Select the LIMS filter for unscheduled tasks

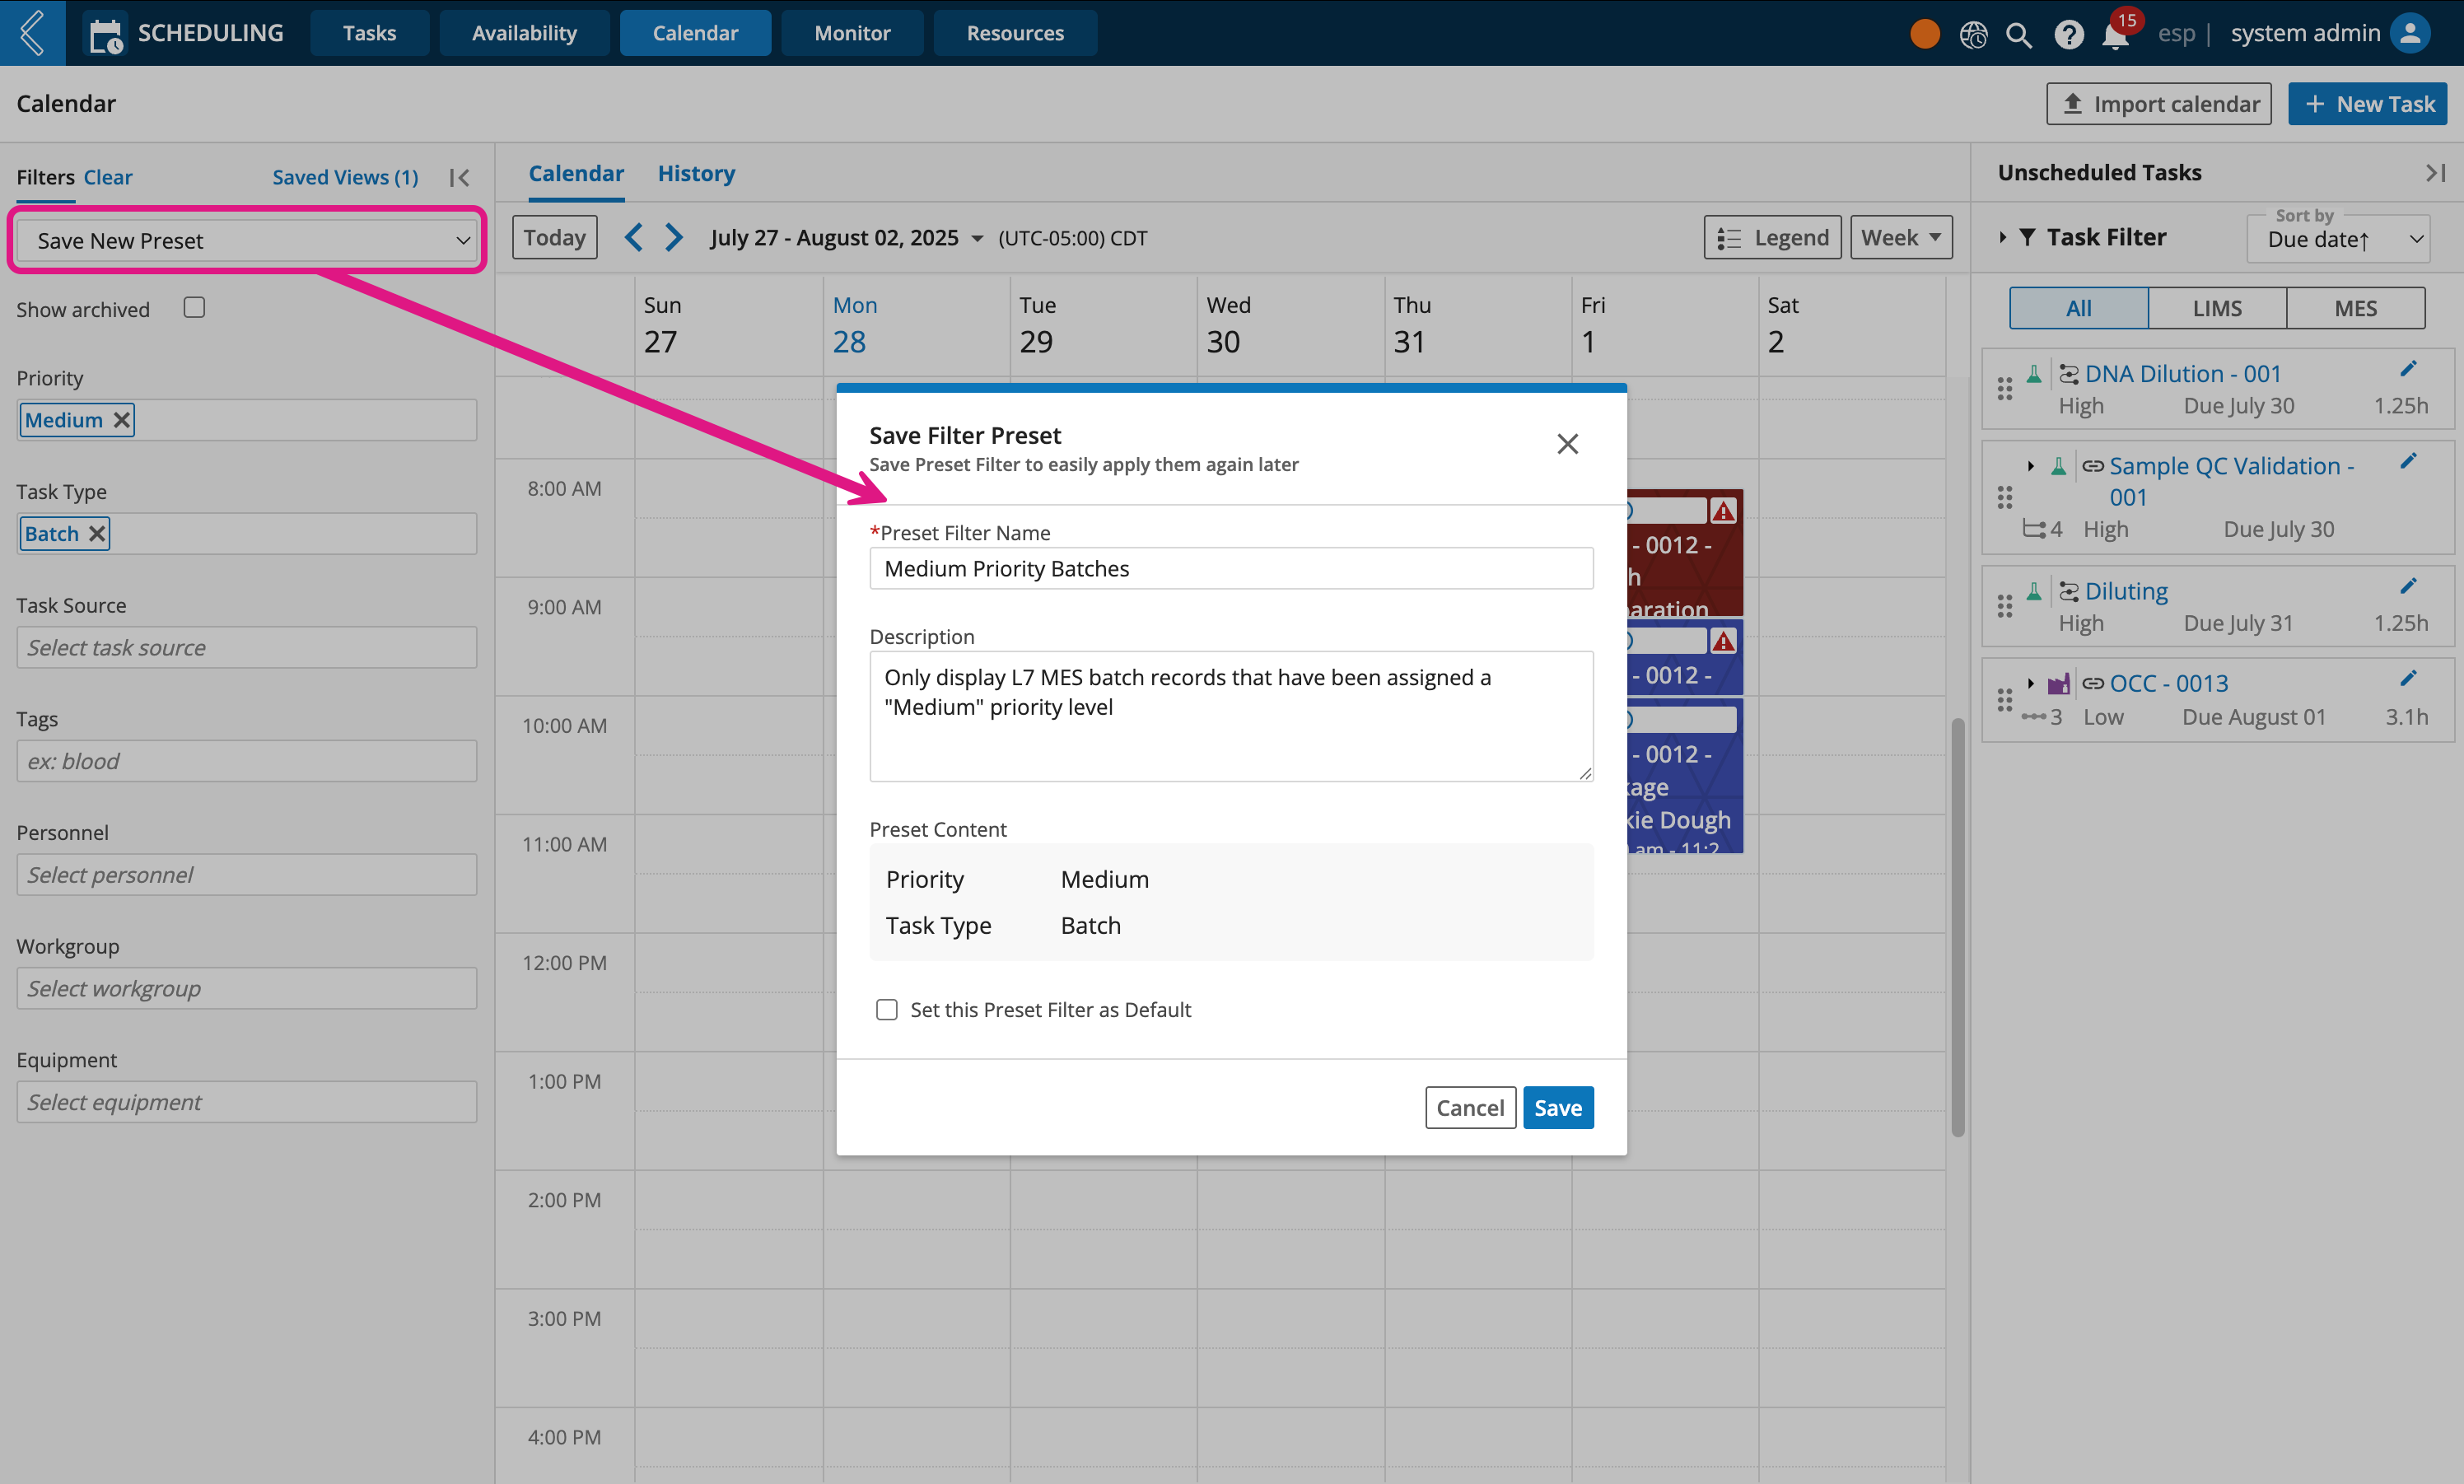pyautogui.click(x=2216, y=308)
